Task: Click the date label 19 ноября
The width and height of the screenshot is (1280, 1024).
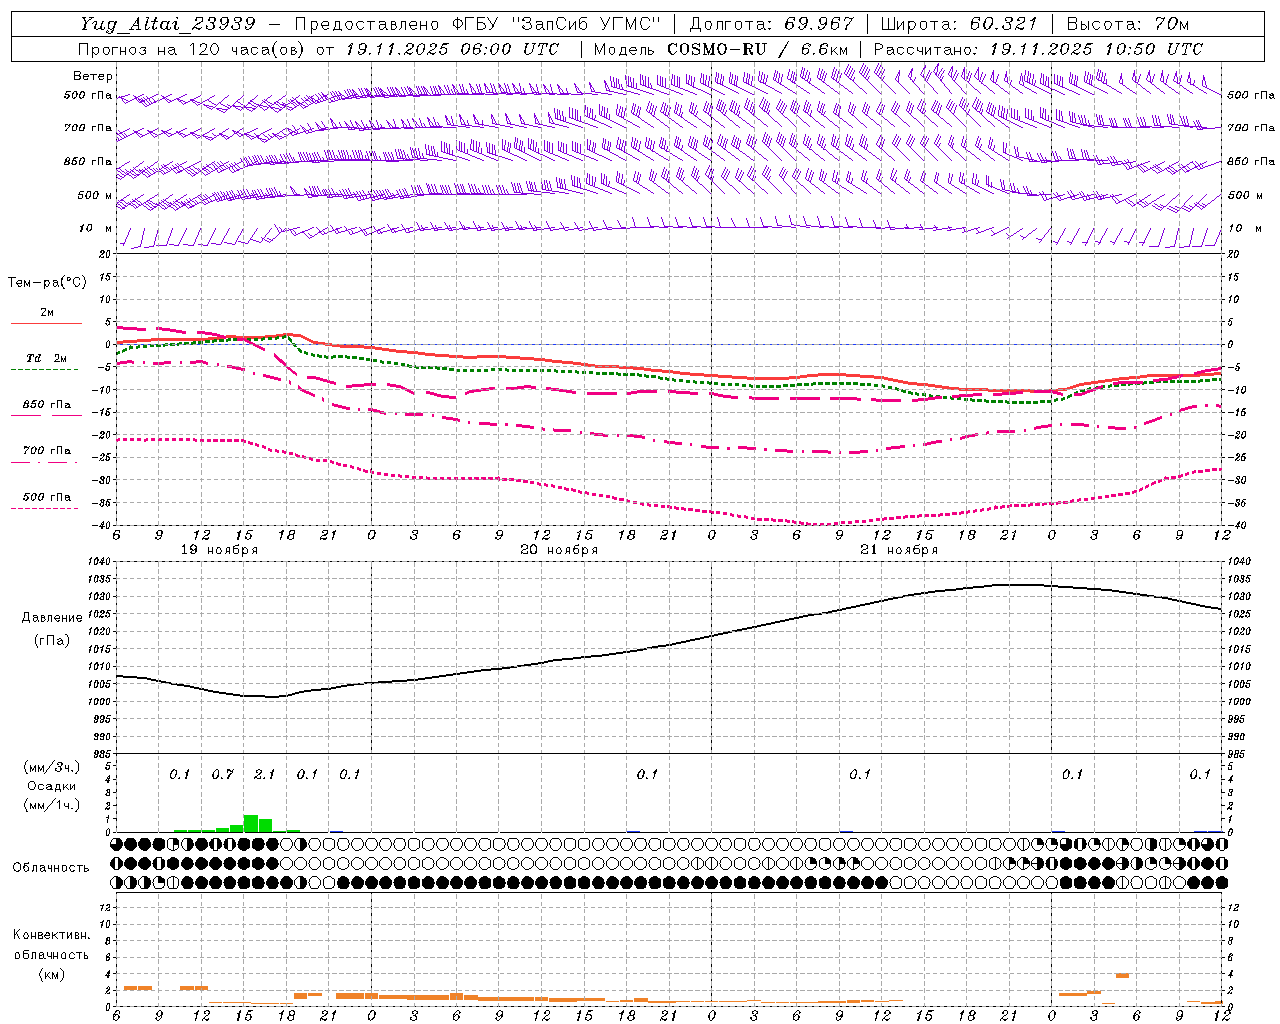Action: click(219, 550)
